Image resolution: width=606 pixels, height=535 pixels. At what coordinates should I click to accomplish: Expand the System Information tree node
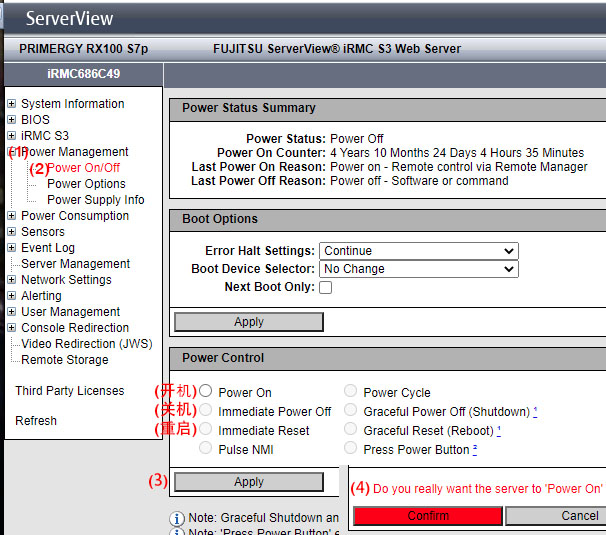pos(12,104)
